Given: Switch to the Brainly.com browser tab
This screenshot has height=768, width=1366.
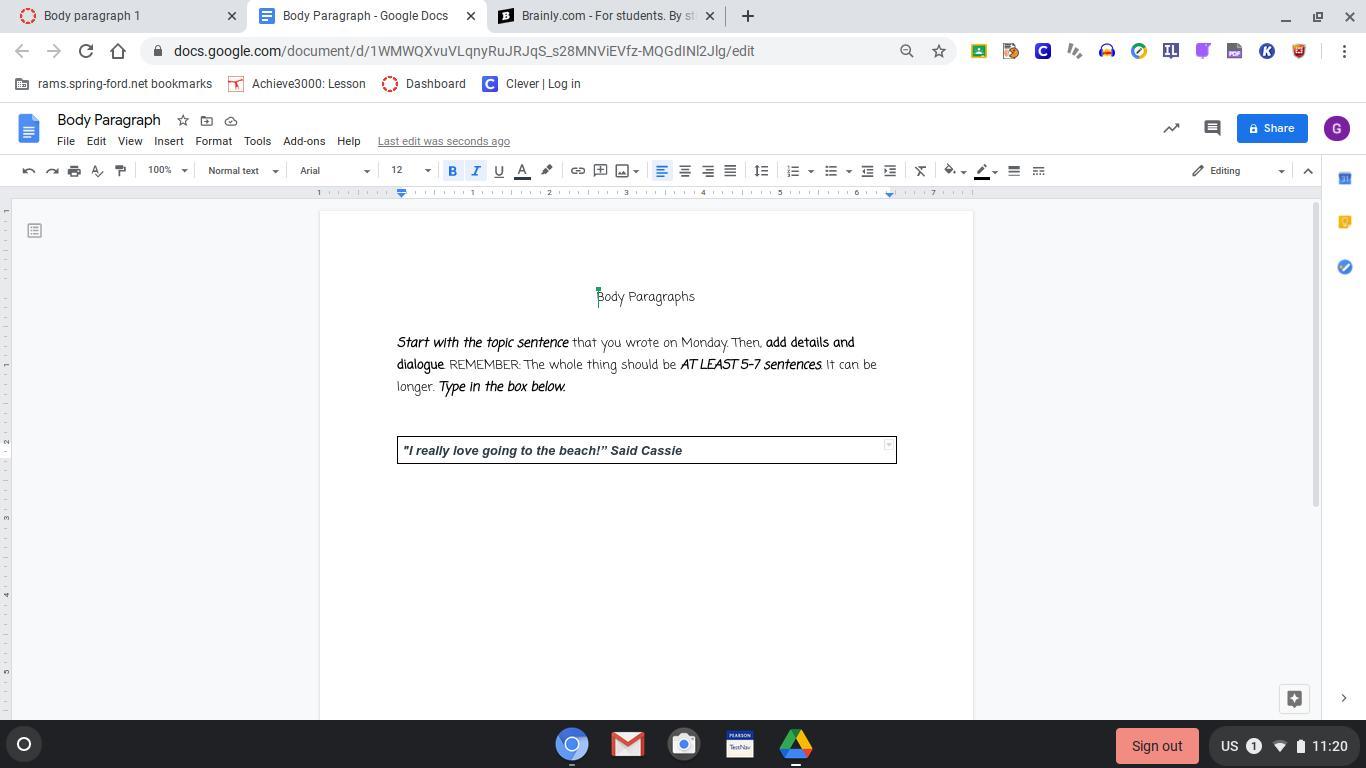Looking at the screenshot, I should coord(605,16).
